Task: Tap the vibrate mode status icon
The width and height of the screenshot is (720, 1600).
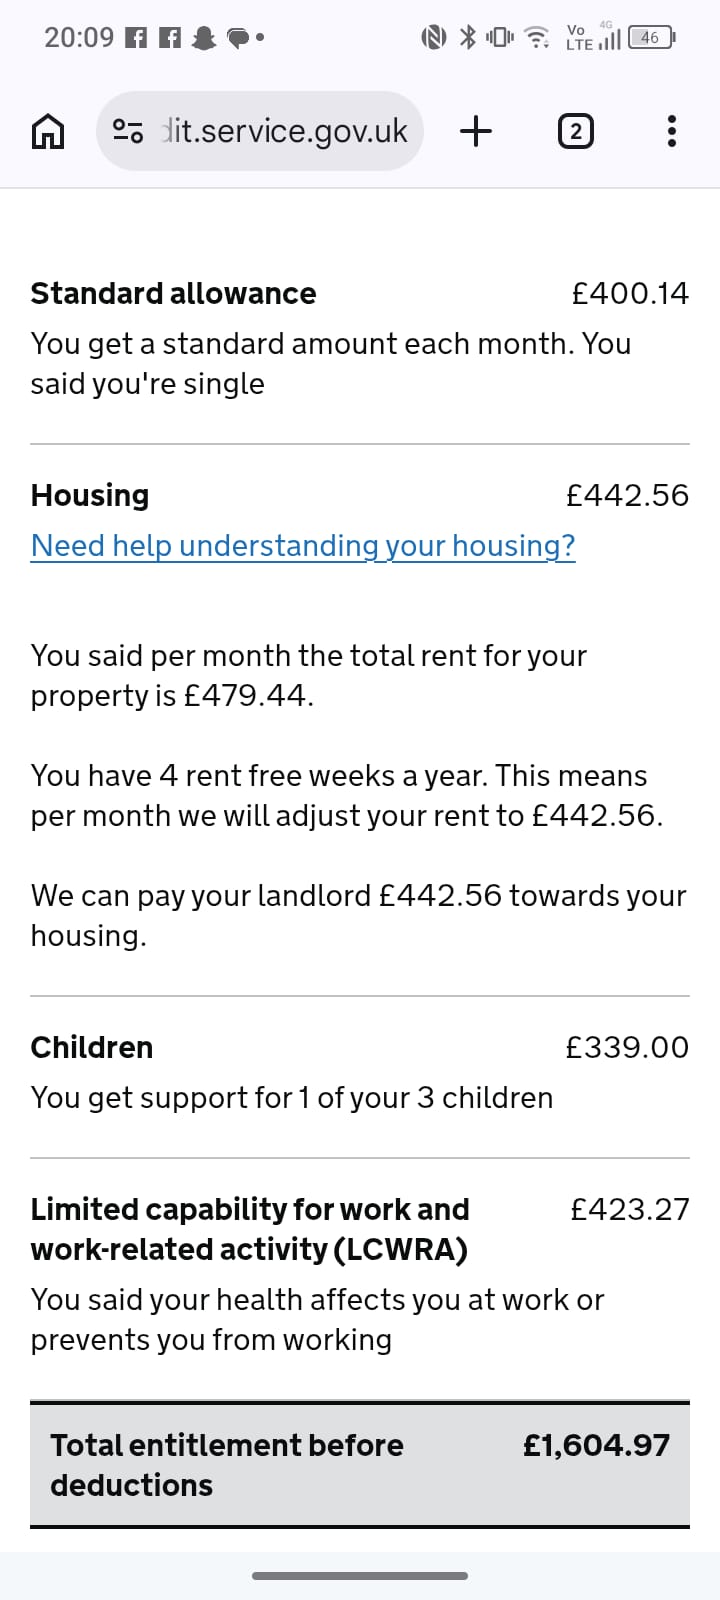Action: (x=499, y=38)
